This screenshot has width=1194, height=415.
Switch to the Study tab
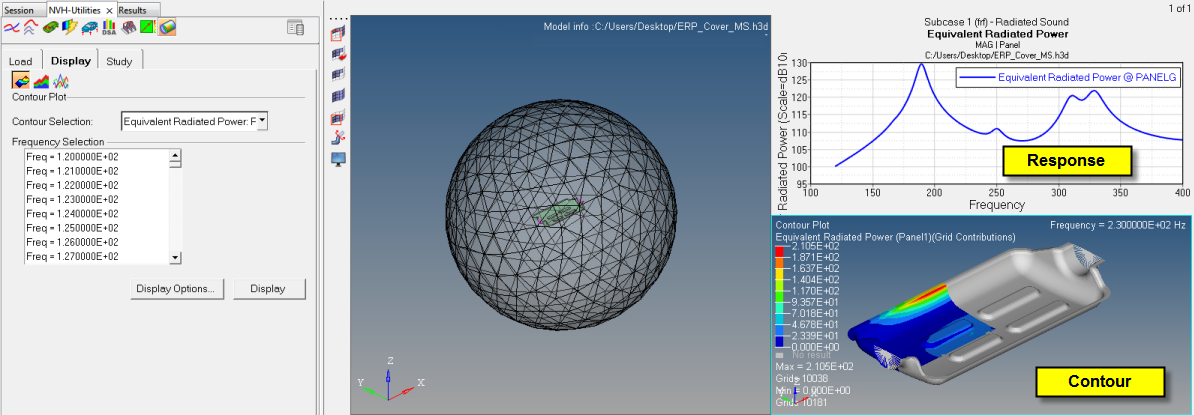[x=118, y=61]
